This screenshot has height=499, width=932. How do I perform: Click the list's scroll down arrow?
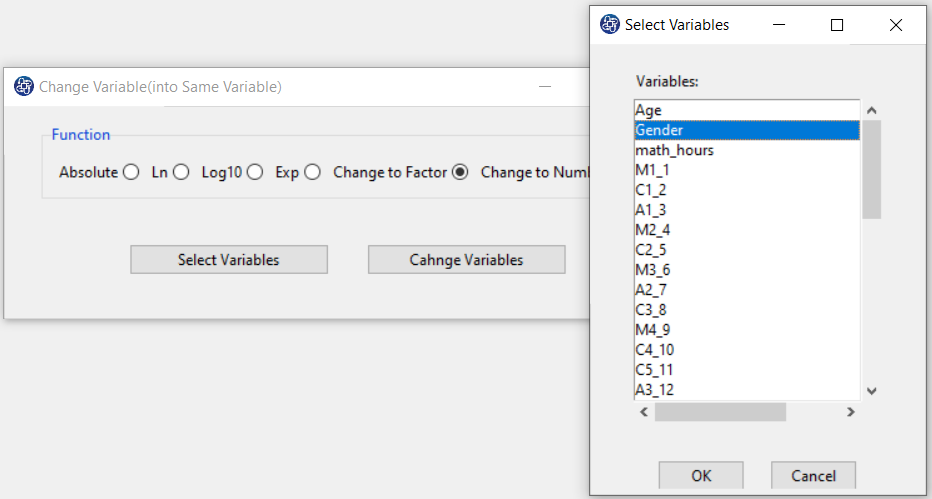coord(872,391)
